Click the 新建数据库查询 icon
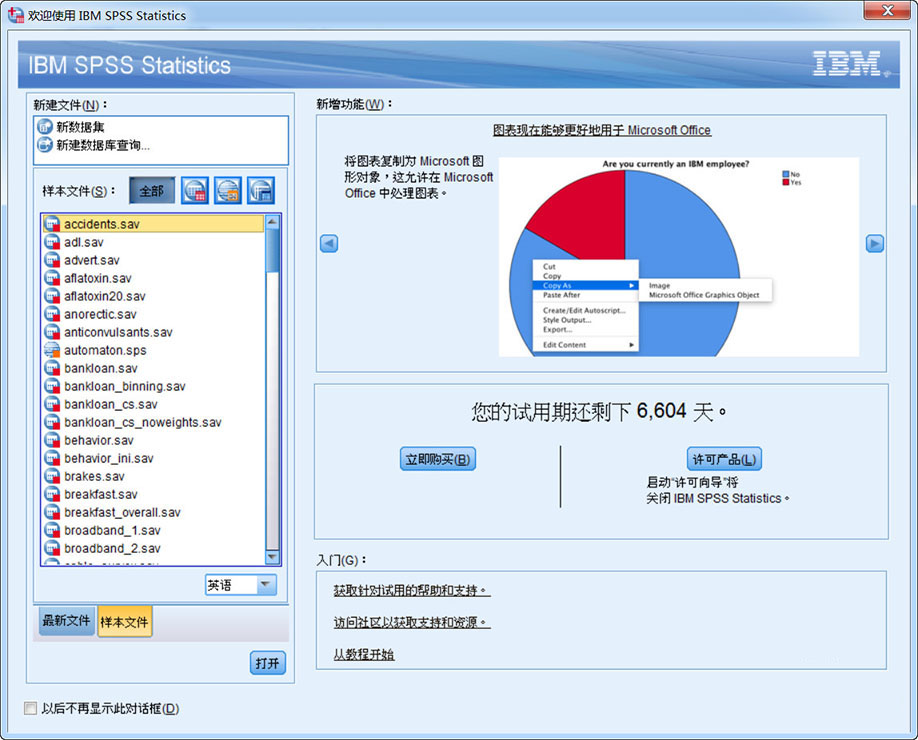 [44, 145]
